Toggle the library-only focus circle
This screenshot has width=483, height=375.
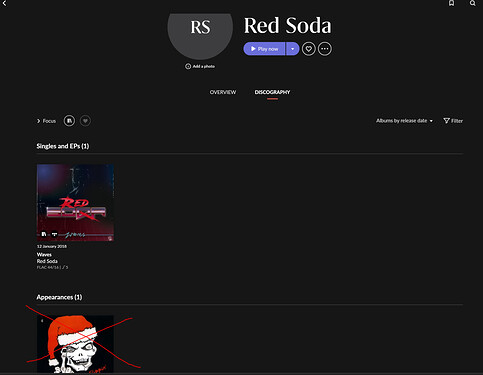pos(69,121)
